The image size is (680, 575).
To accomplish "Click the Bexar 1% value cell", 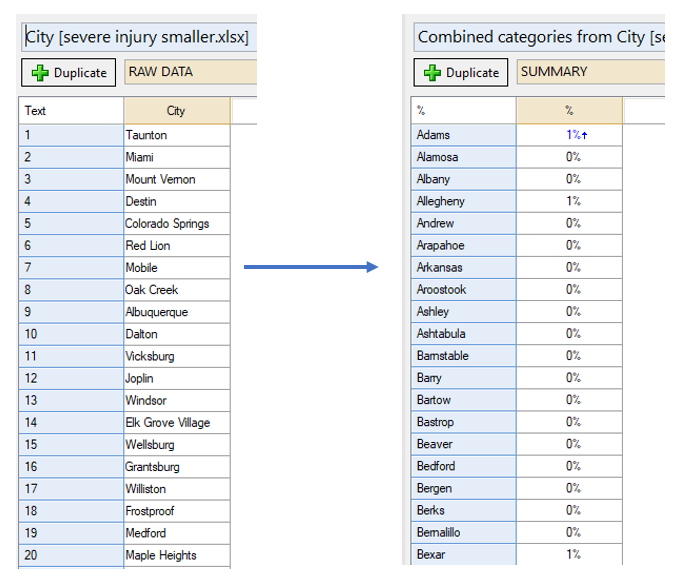I will pyautogui.click(x=569, y=555).
